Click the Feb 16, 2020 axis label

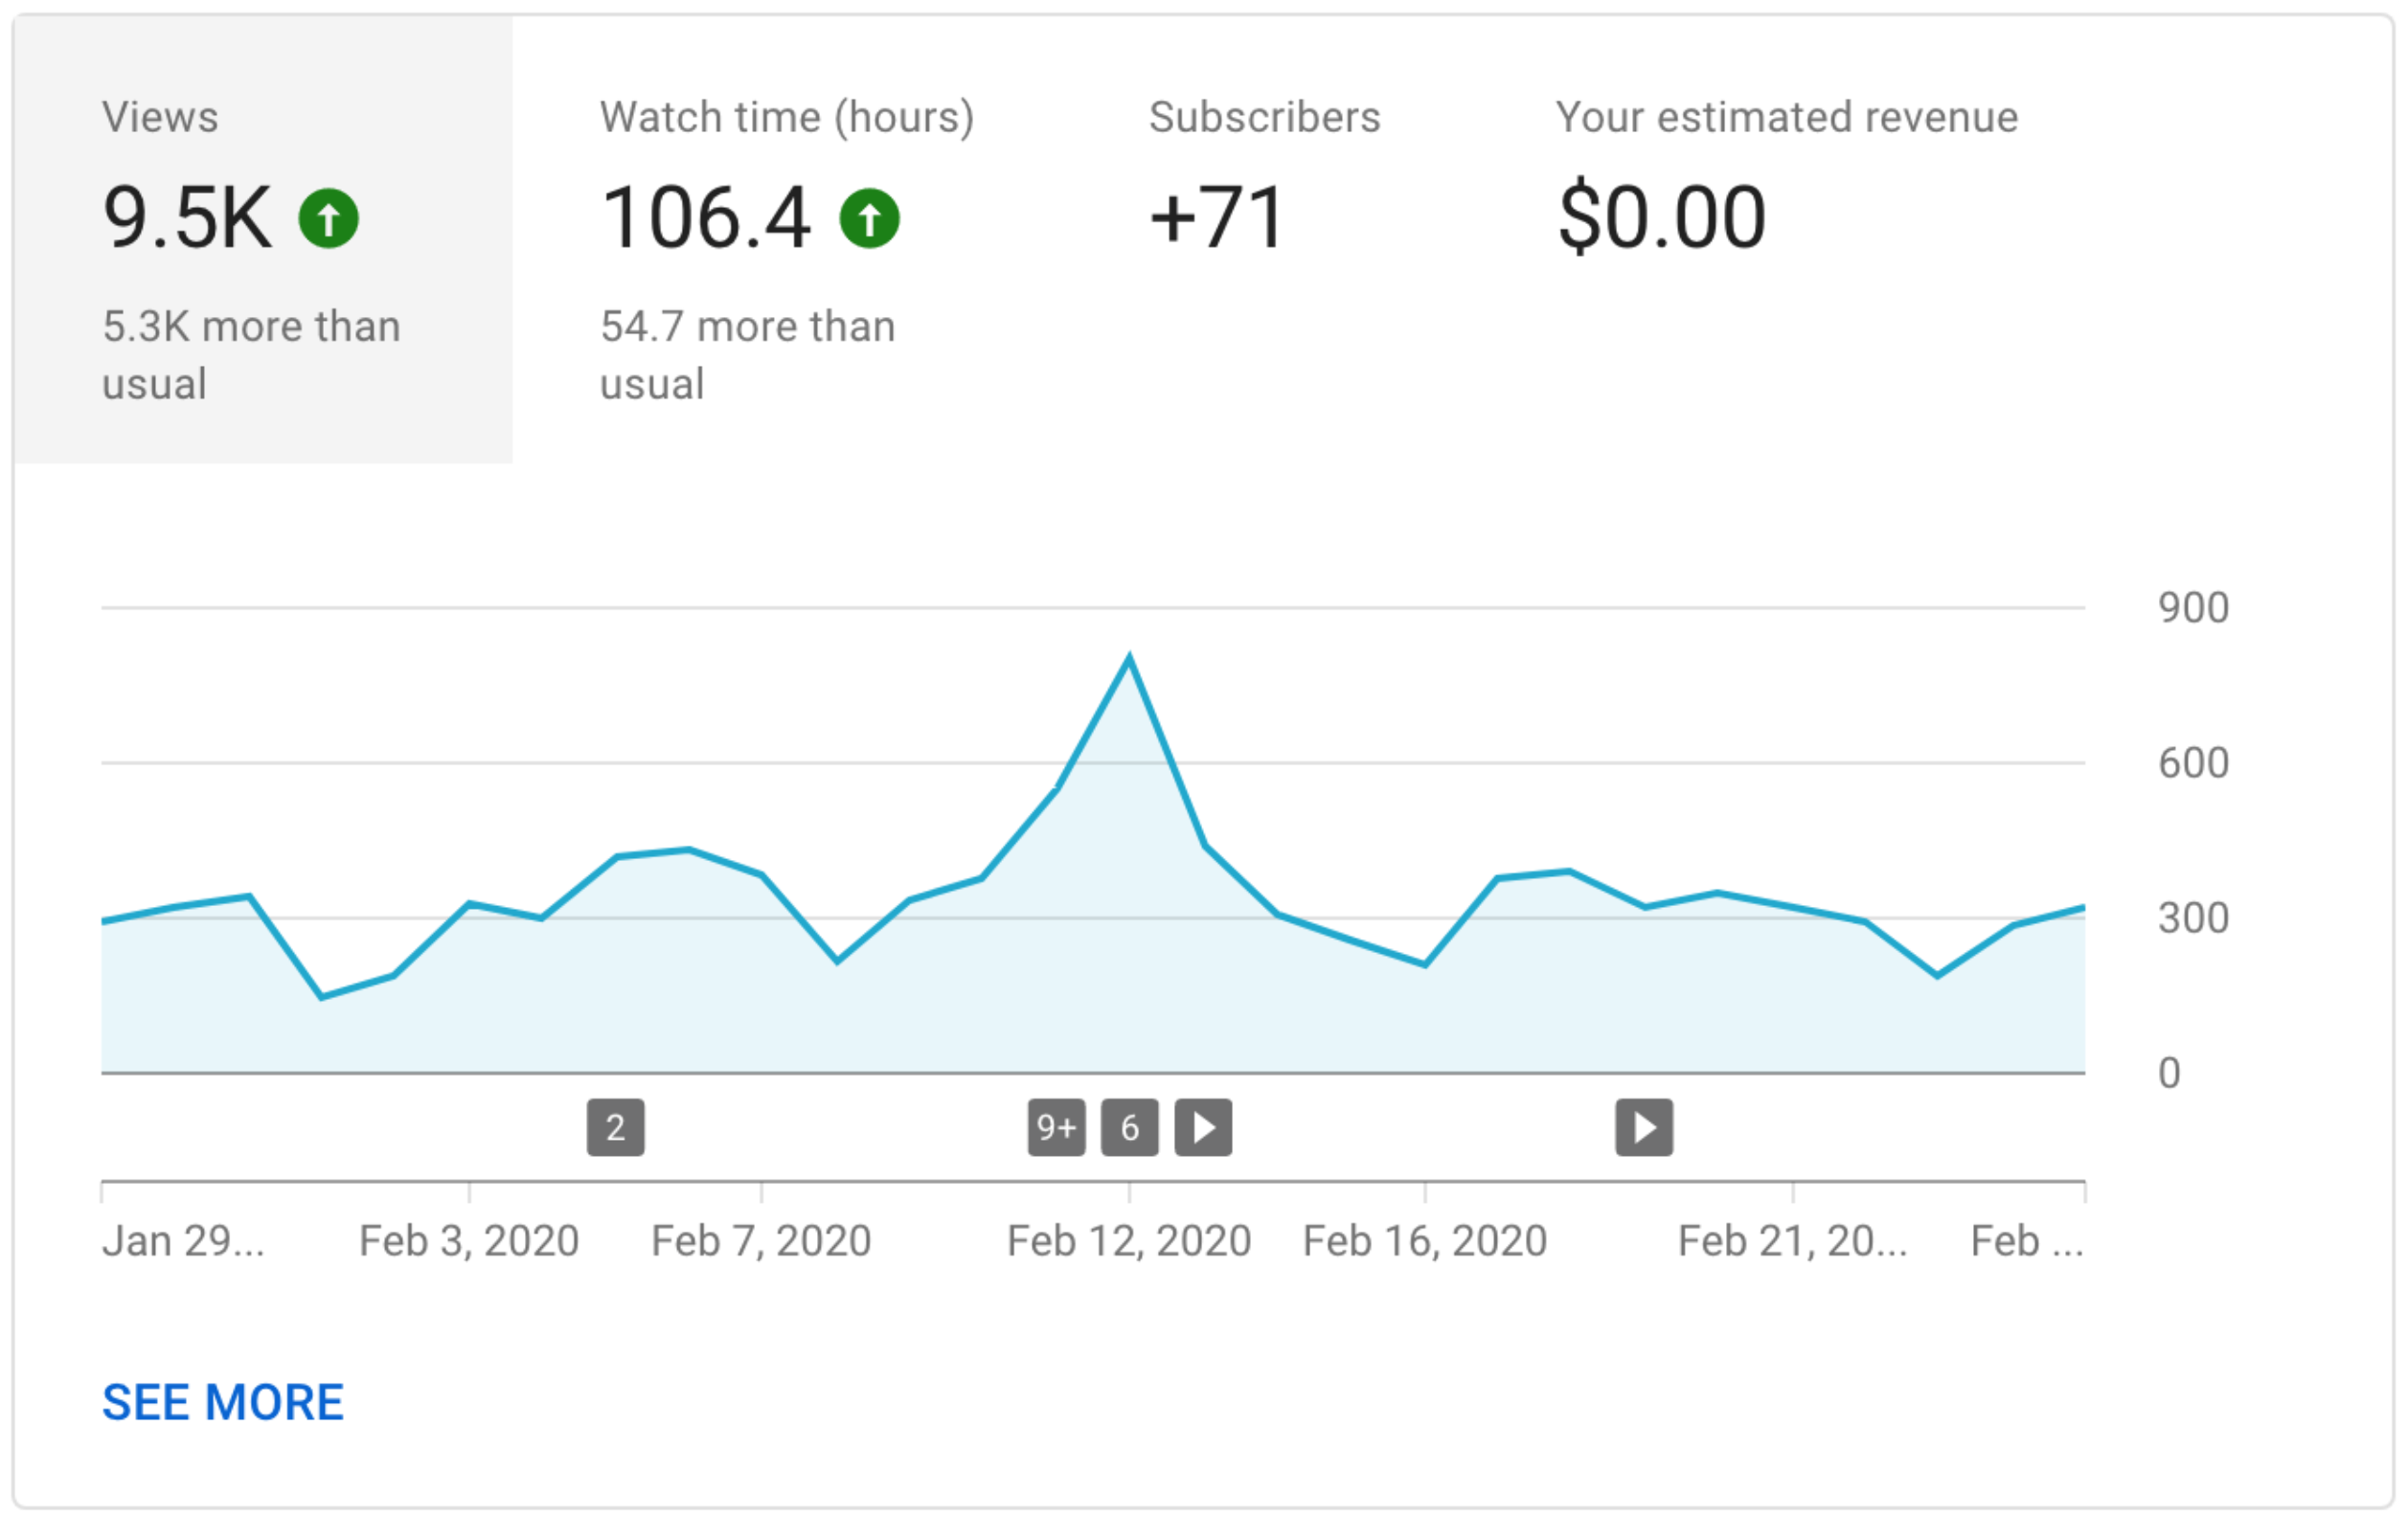pos(1425,1241)
